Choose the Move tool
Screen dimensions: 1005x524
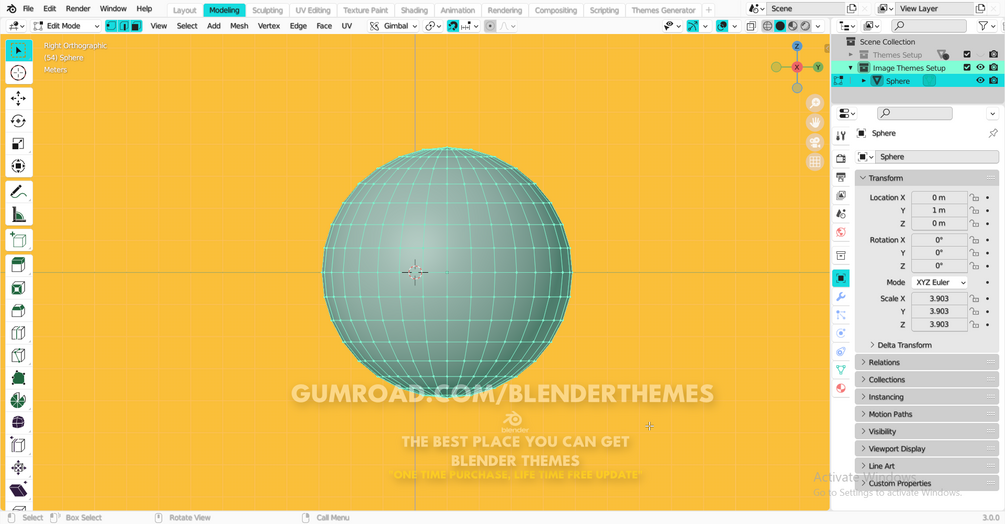tap(19, 98)
